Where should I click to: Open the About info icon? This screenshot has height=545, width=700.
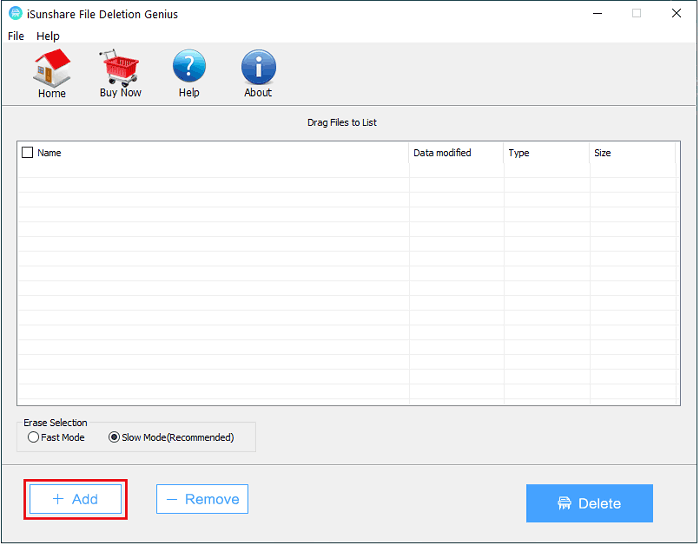pos(258,67)
